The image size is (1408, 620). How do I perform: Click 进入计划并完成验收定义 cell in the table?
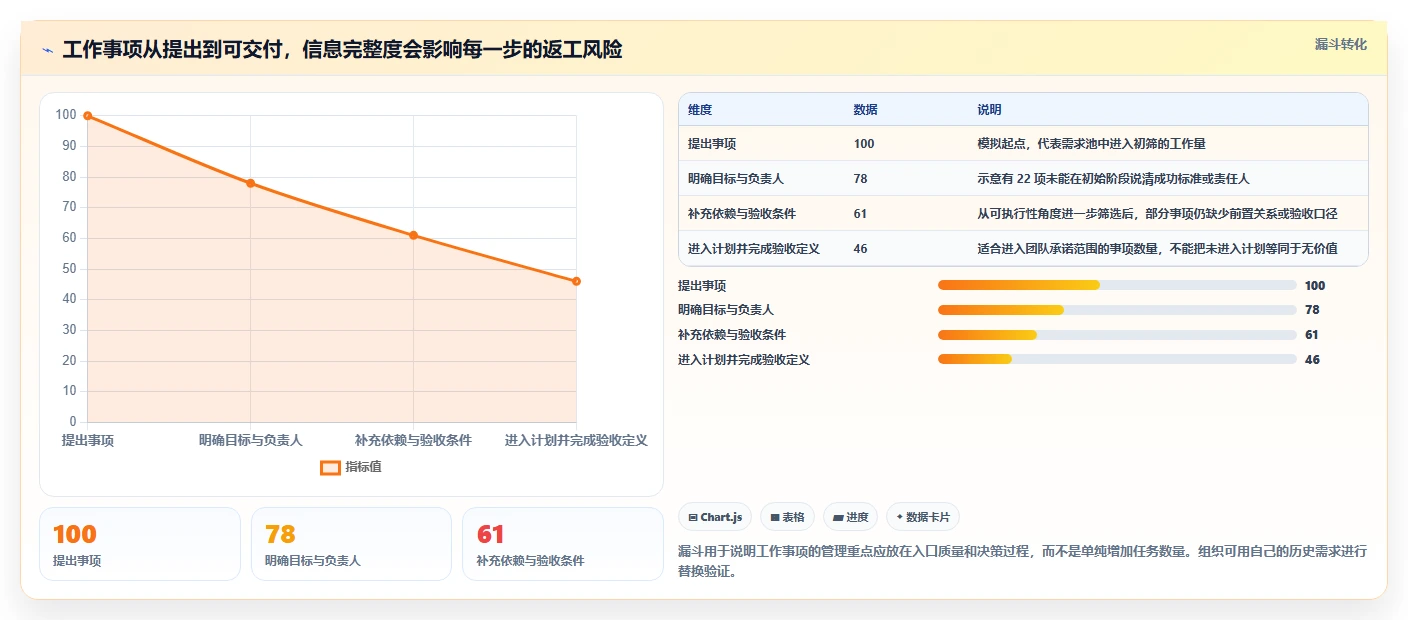(x=754, y=249)
